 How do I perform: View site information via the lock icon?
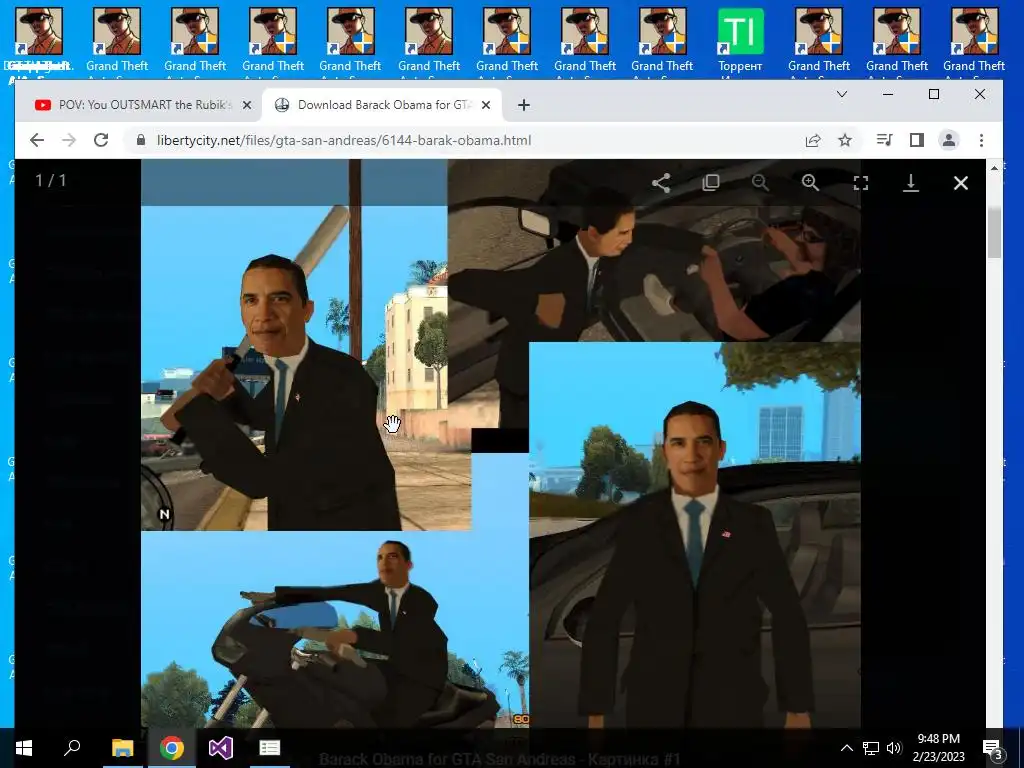click(x=140, y=140)
